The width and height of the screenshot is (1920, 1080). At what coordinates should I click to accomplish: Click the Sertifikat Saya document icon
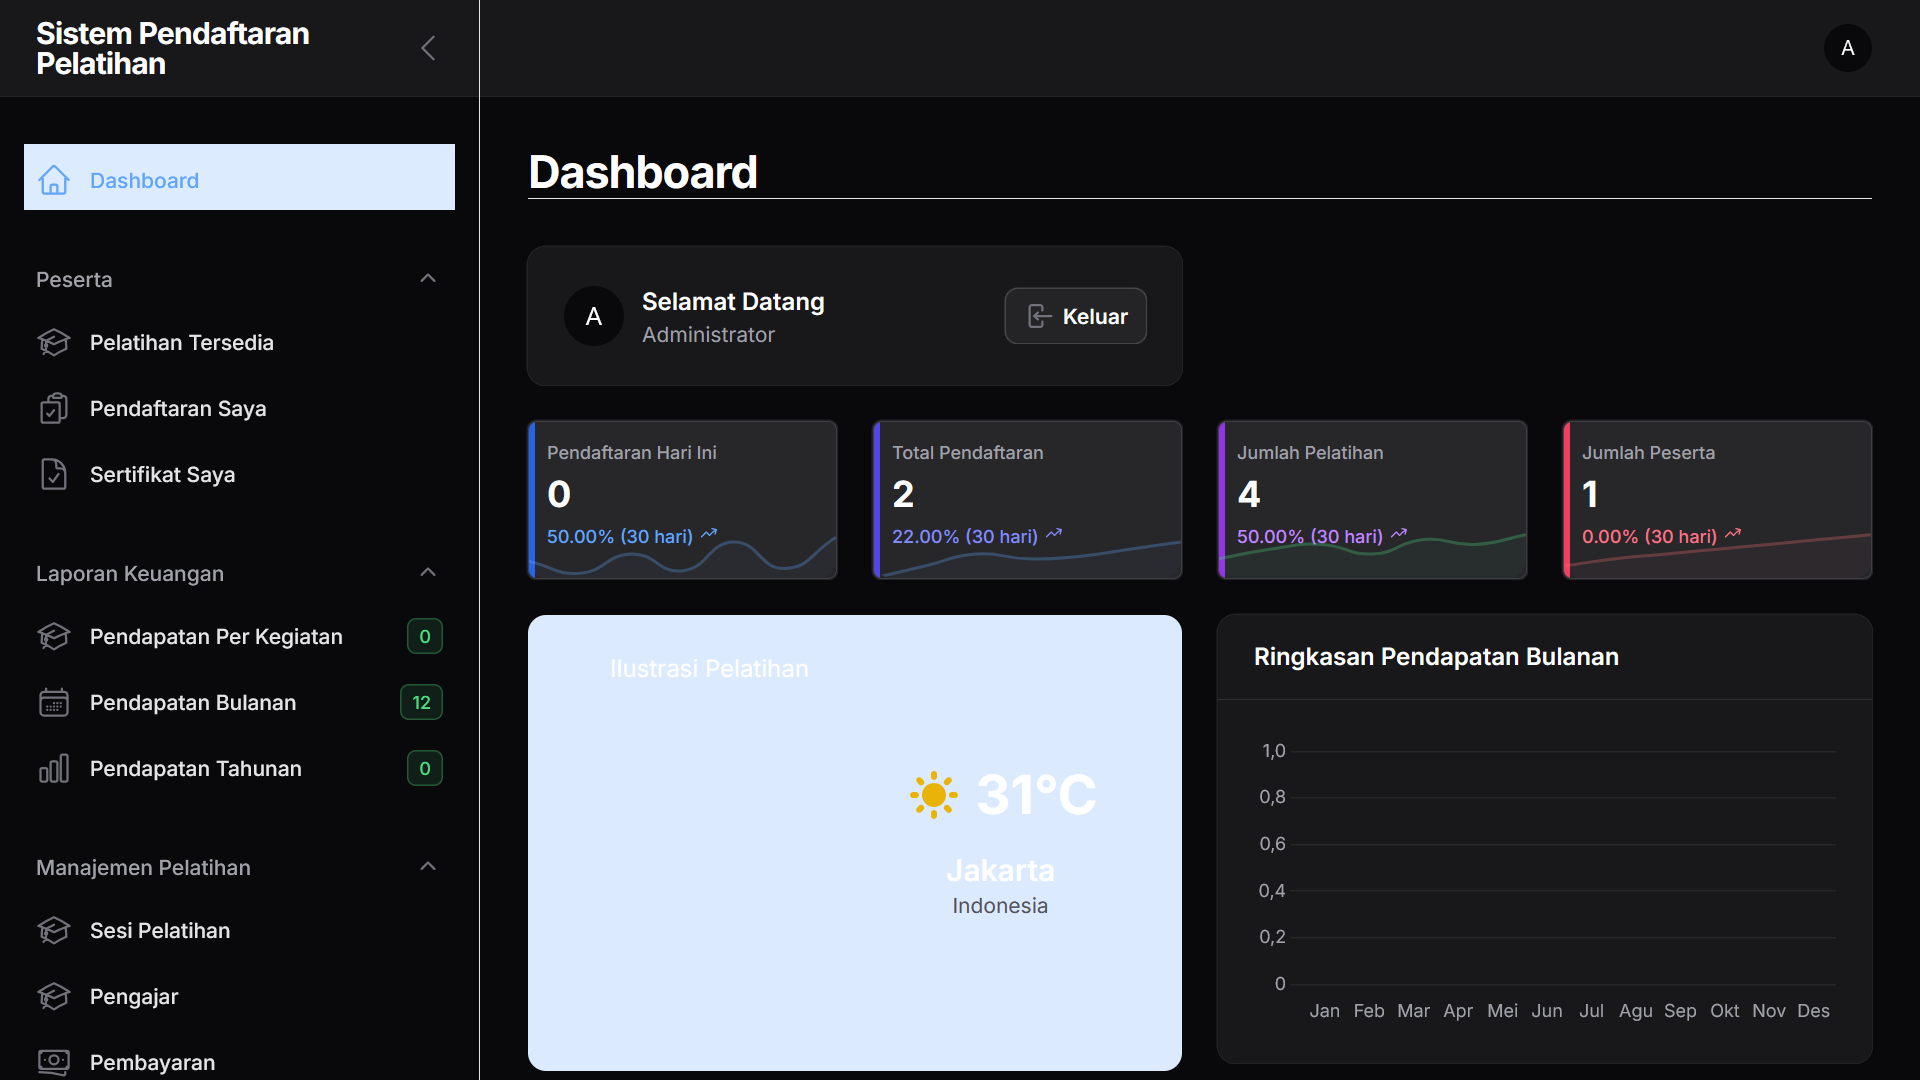54,474
